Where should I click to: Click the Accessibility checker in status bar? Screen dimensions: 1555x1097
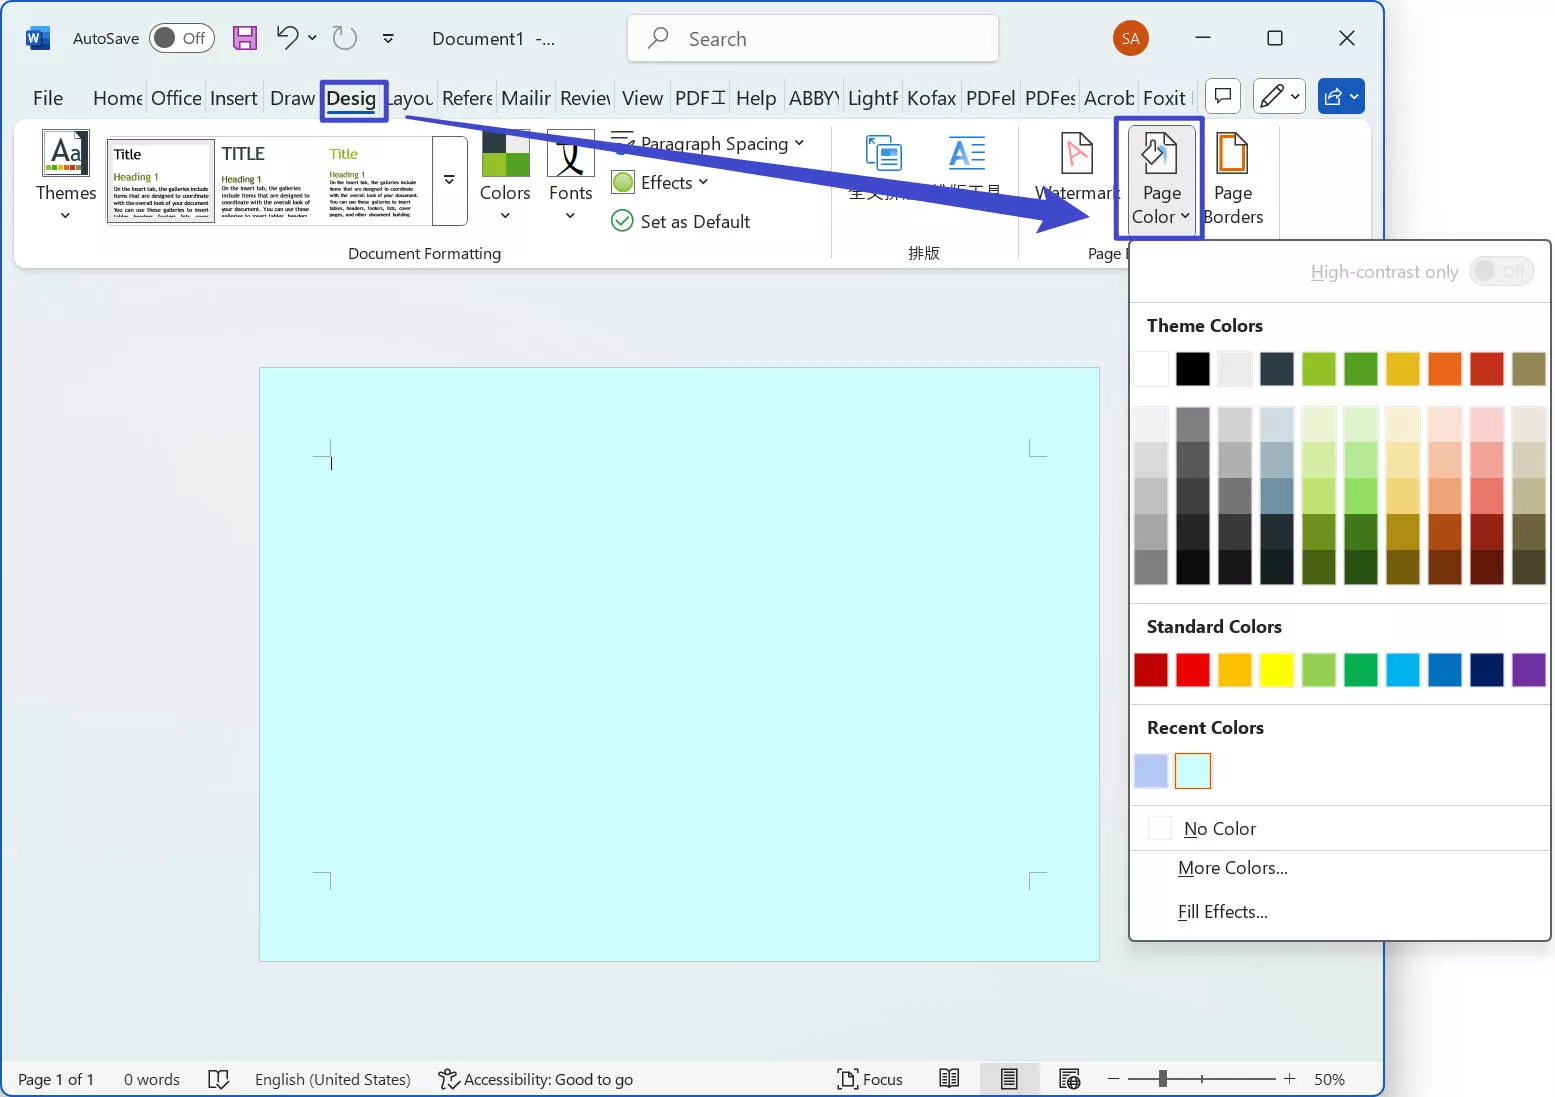tap(536, 1079)
